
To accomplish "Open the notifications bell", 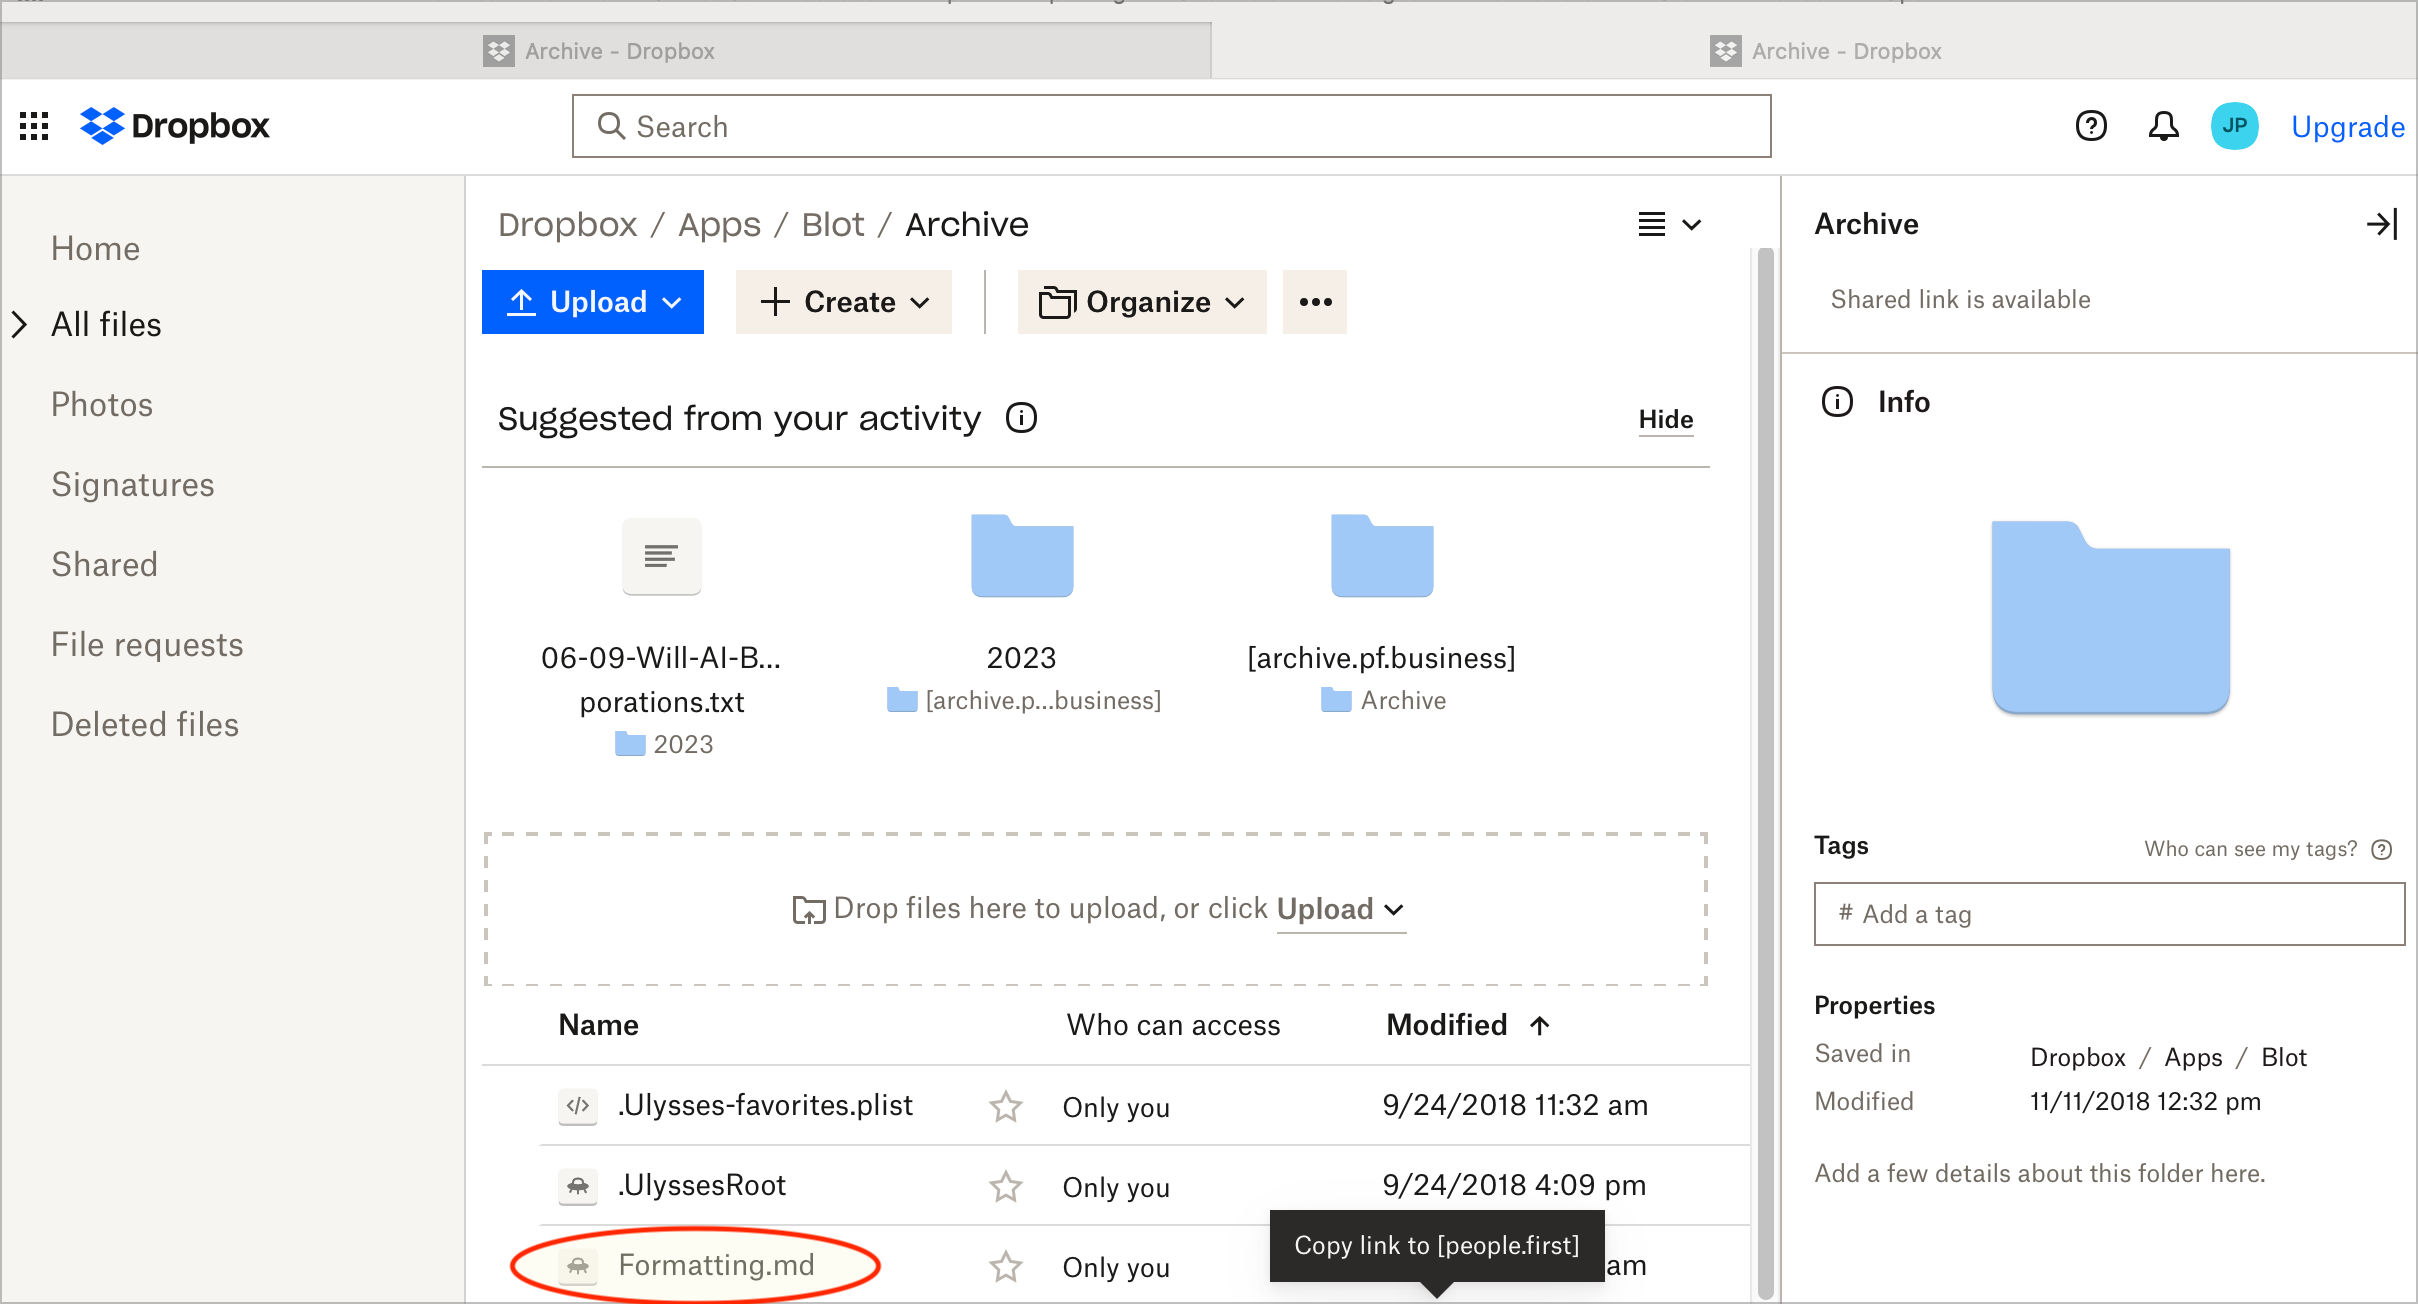I will (2163, 126).
